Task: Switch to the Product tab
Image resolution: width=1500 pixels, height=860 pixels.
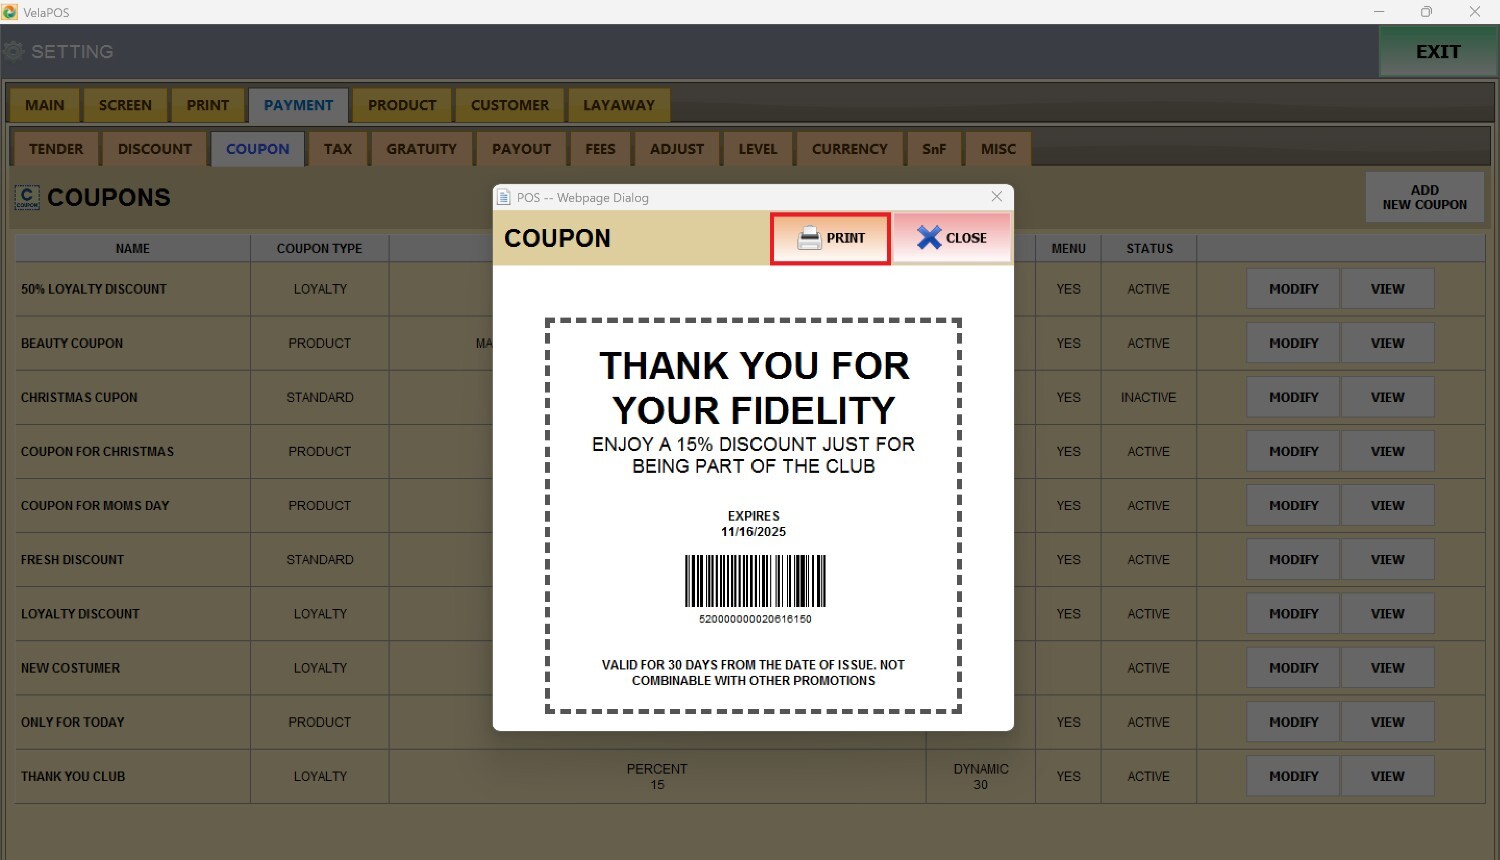Action: click(x=402, y=105)
